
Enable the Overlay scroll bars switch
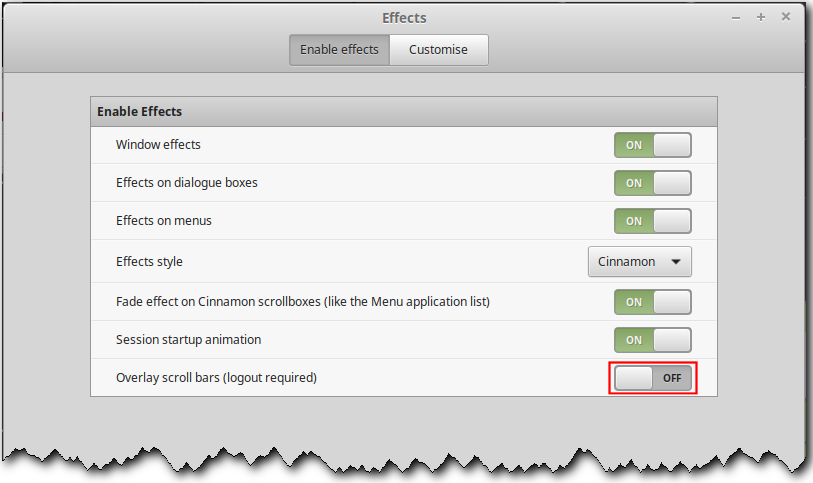652,378
